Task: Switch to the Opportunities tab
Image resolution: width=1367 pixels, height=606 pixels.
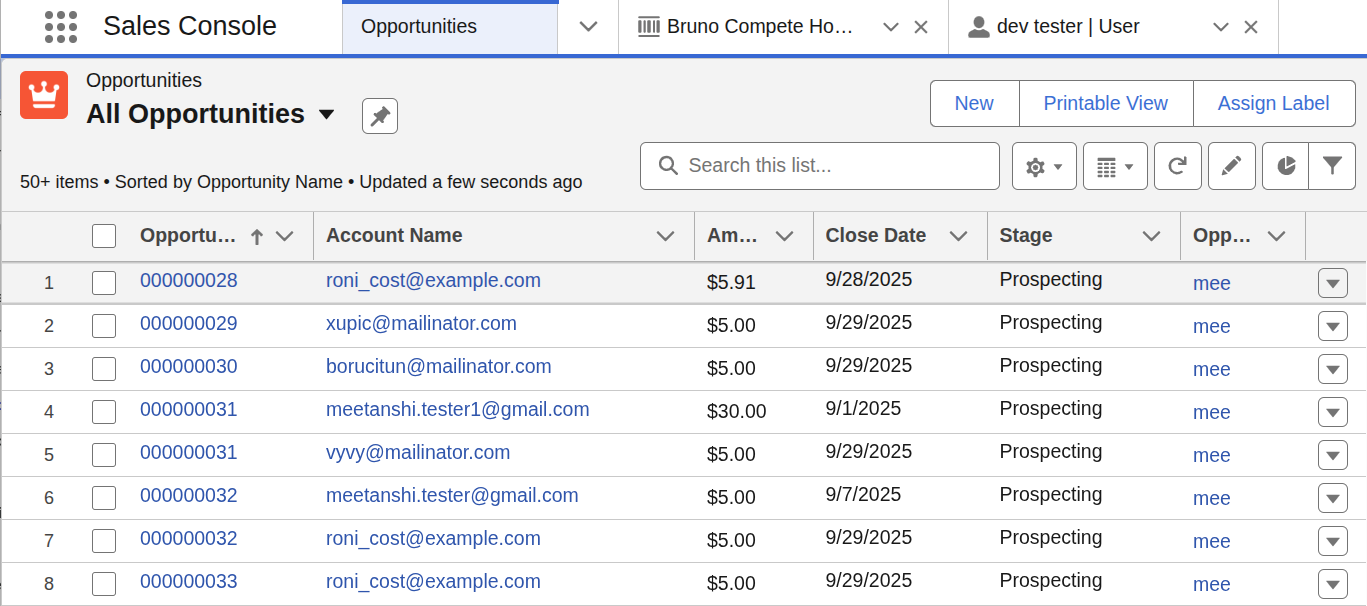Action: click(450, 27)
